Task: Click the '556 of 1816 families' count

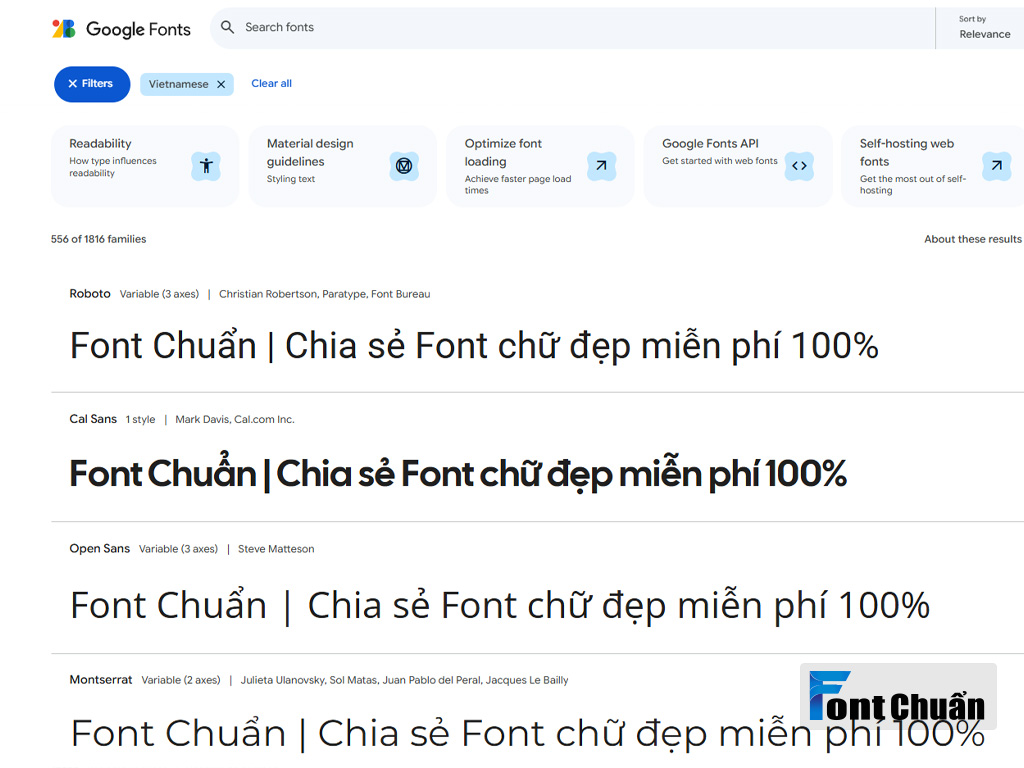Action: click(99, 239)
